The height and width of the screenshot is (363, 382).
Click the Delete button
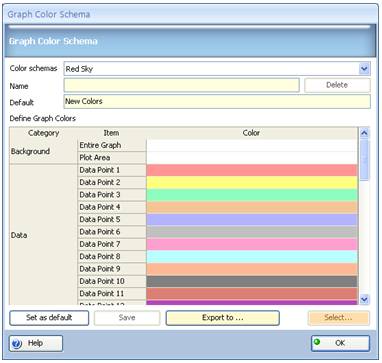tap(337, 85)
